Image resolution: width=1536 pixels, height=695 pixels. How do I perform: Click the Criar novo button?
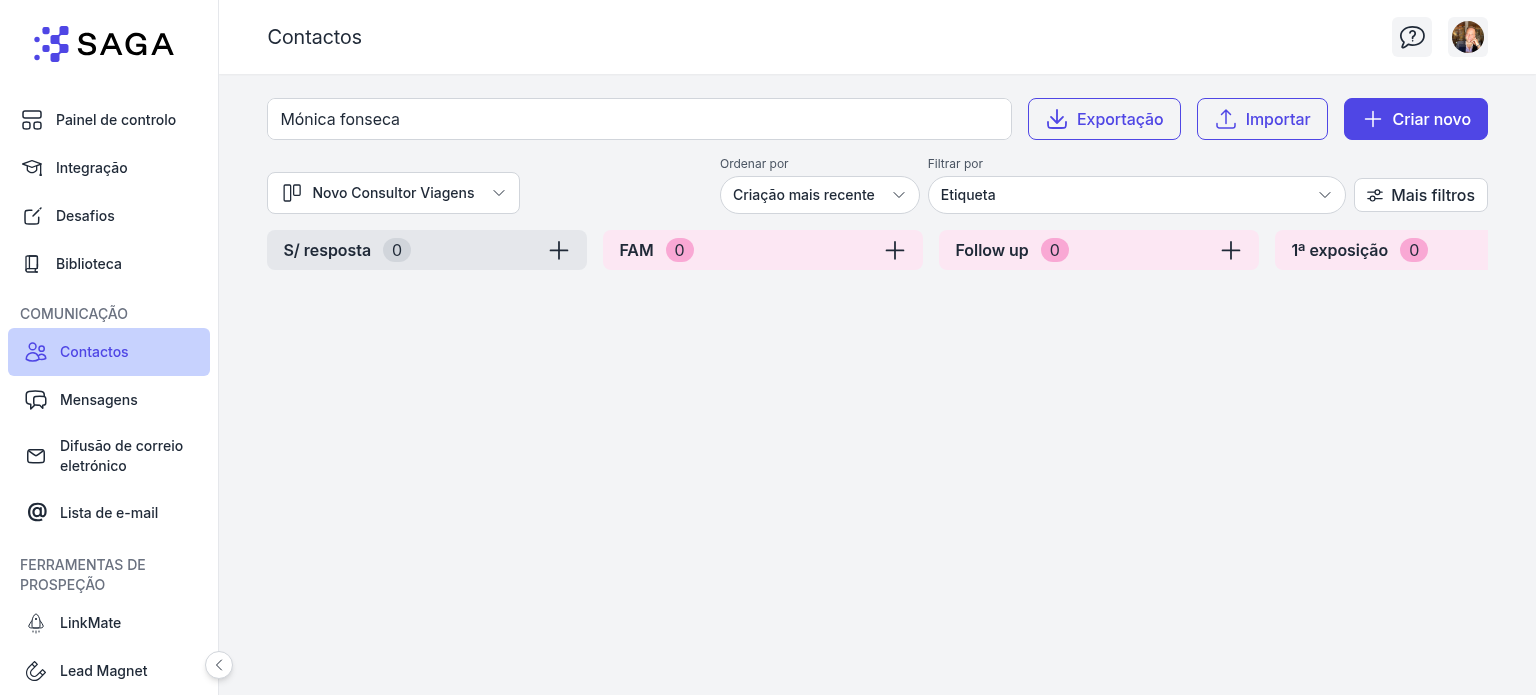pyautogui.click(x=1415, y=119)
